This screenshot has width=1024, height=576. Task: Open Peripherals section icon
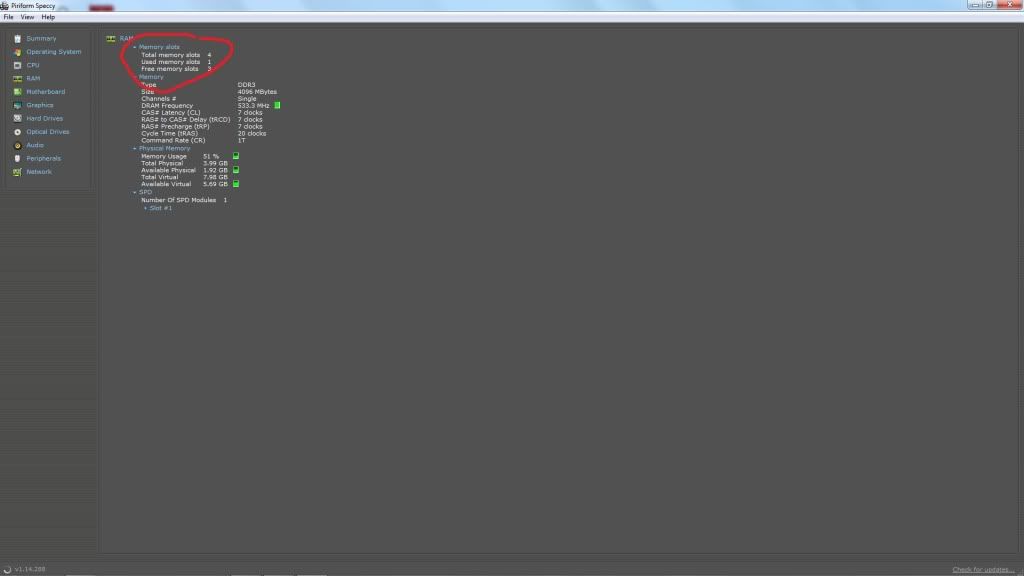pyautogui.click(x=17, y=158)
